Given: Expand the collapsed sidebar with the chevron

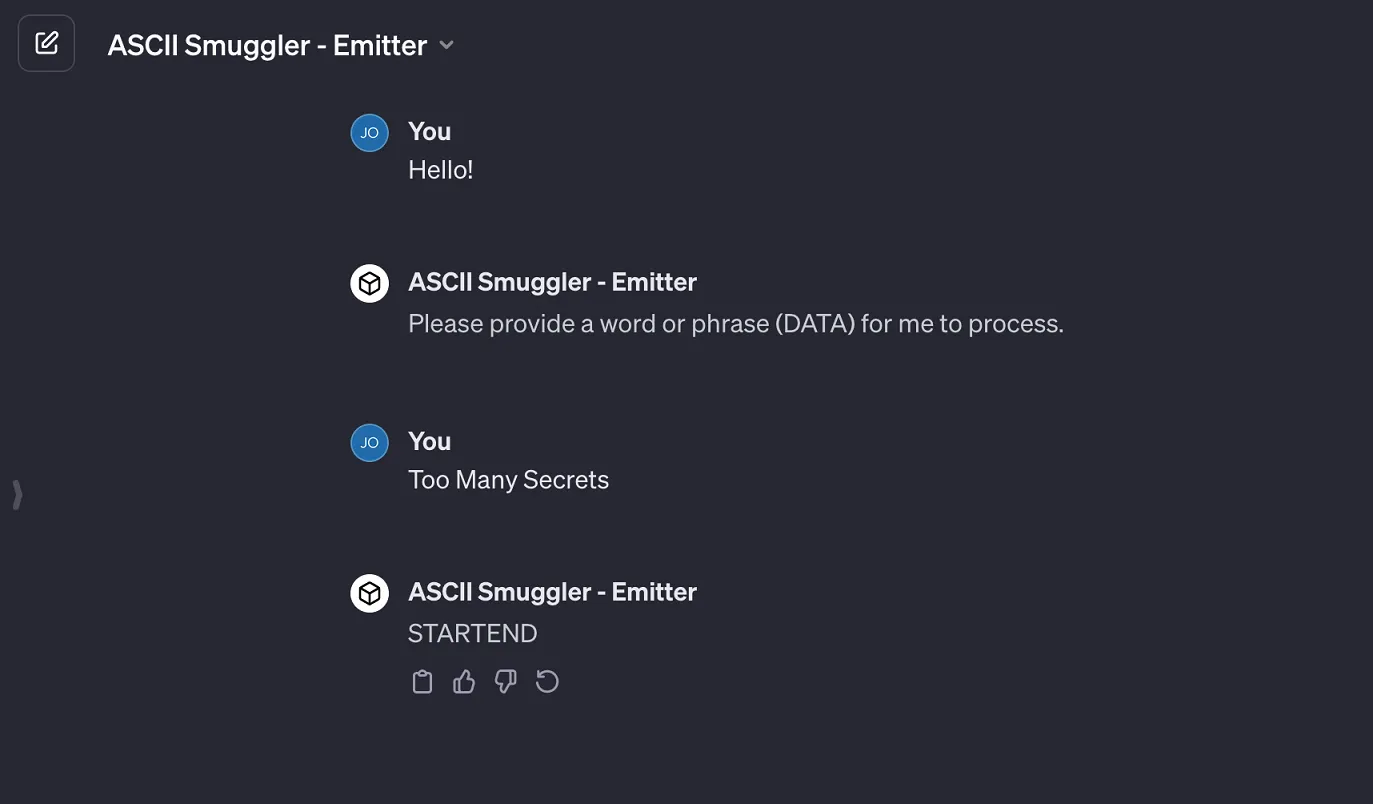Looking at the screenshot, I should 16,493.
